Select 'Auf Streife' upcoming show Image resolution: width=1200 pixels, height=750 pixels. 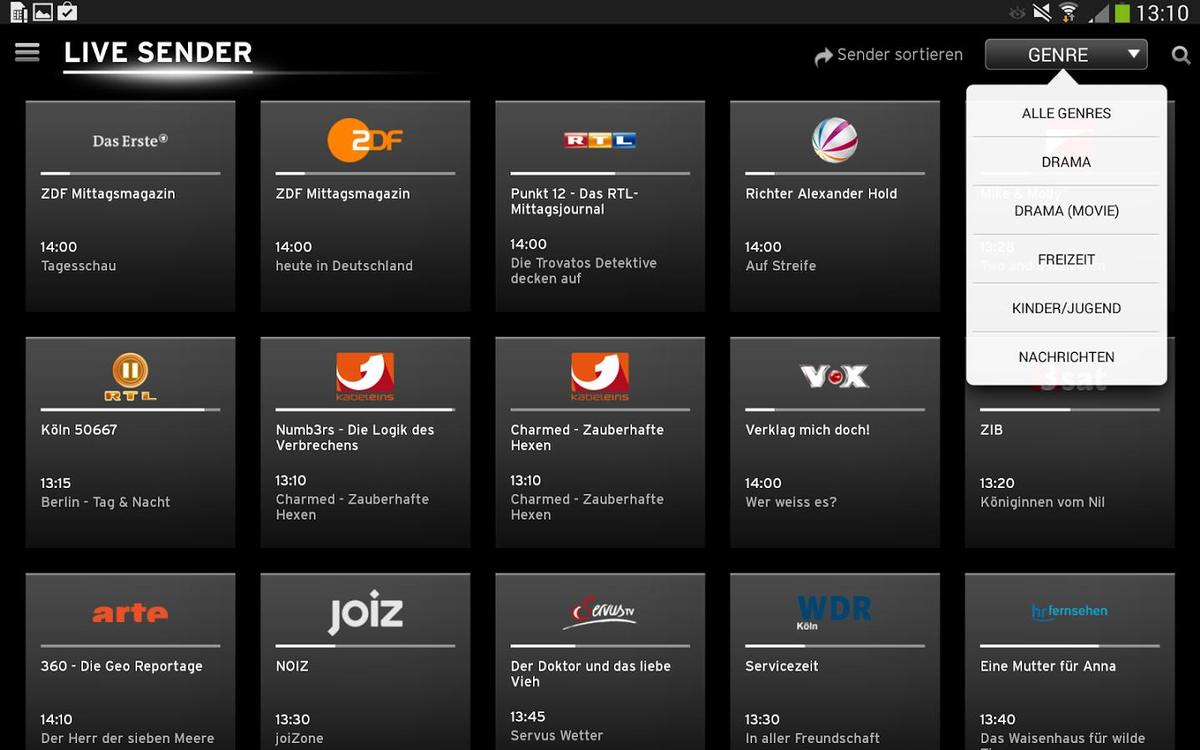tap(780, 266)
